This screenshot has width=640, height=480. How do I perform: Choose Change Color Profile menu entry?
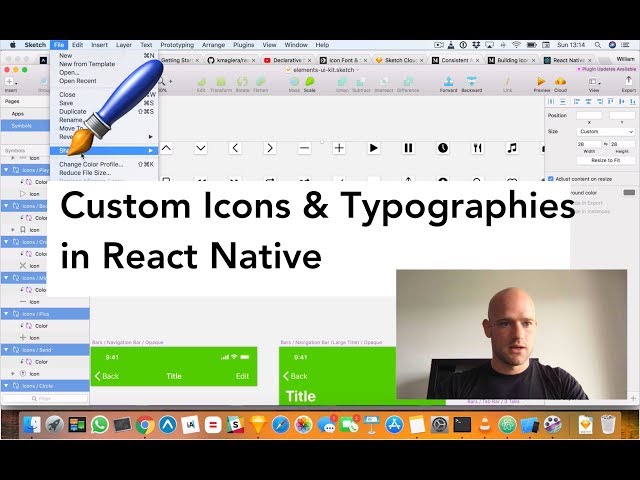[x=91, y=164]
